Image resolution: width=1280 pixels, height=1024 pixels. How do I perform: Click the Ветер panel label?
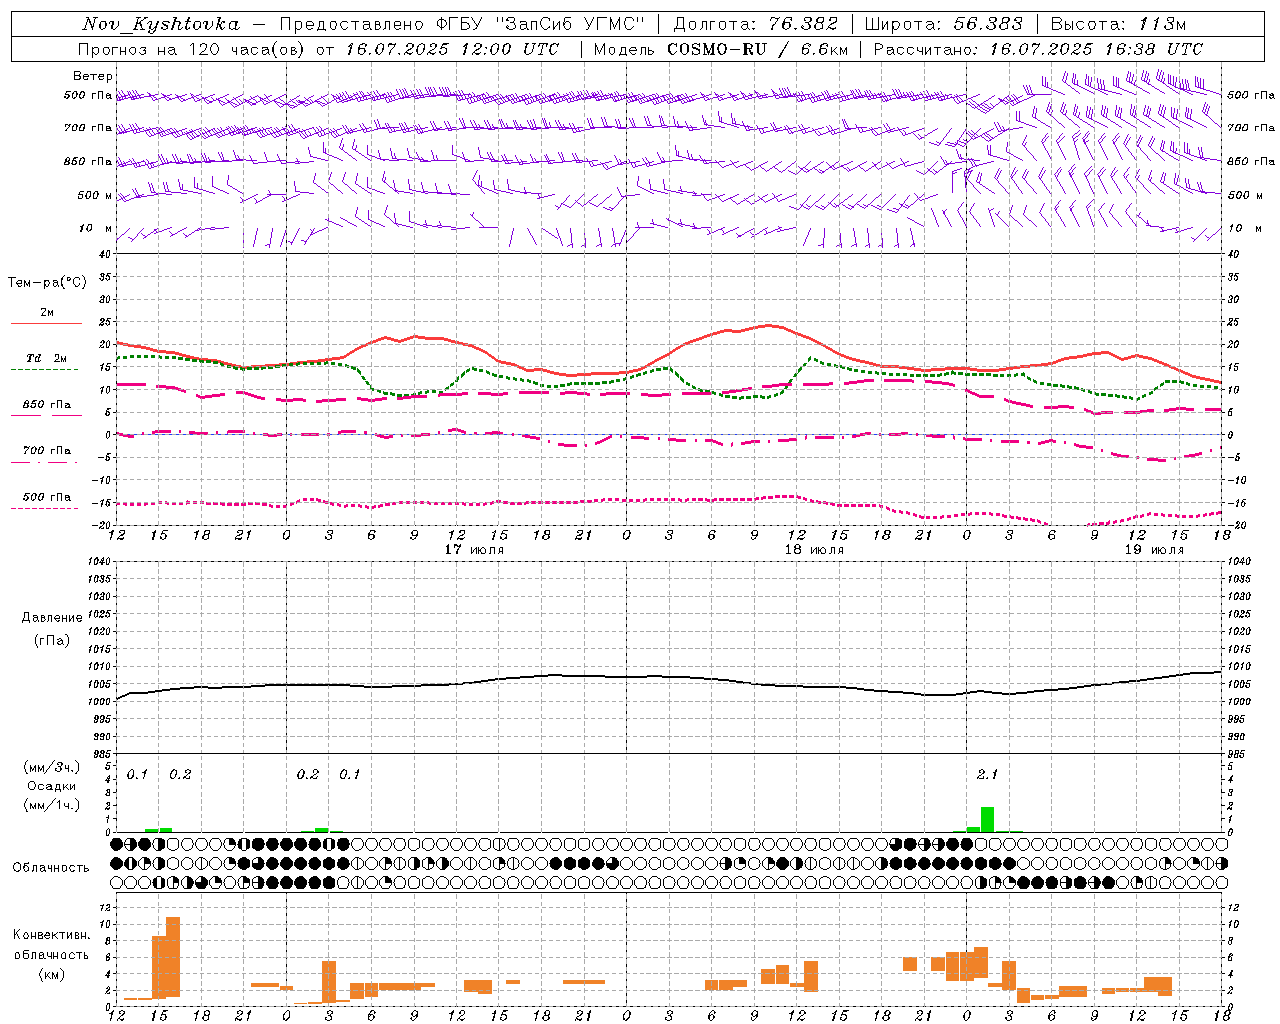pyautogui.click(x=93, y=76)
